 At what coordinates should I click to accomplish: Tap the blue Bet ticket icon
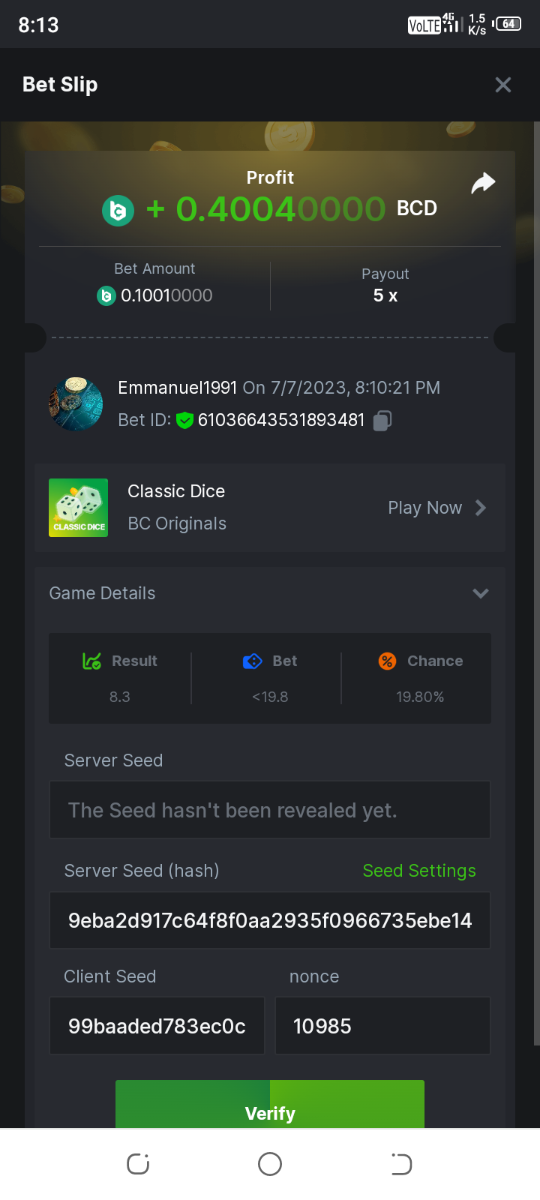pos(252,661)
